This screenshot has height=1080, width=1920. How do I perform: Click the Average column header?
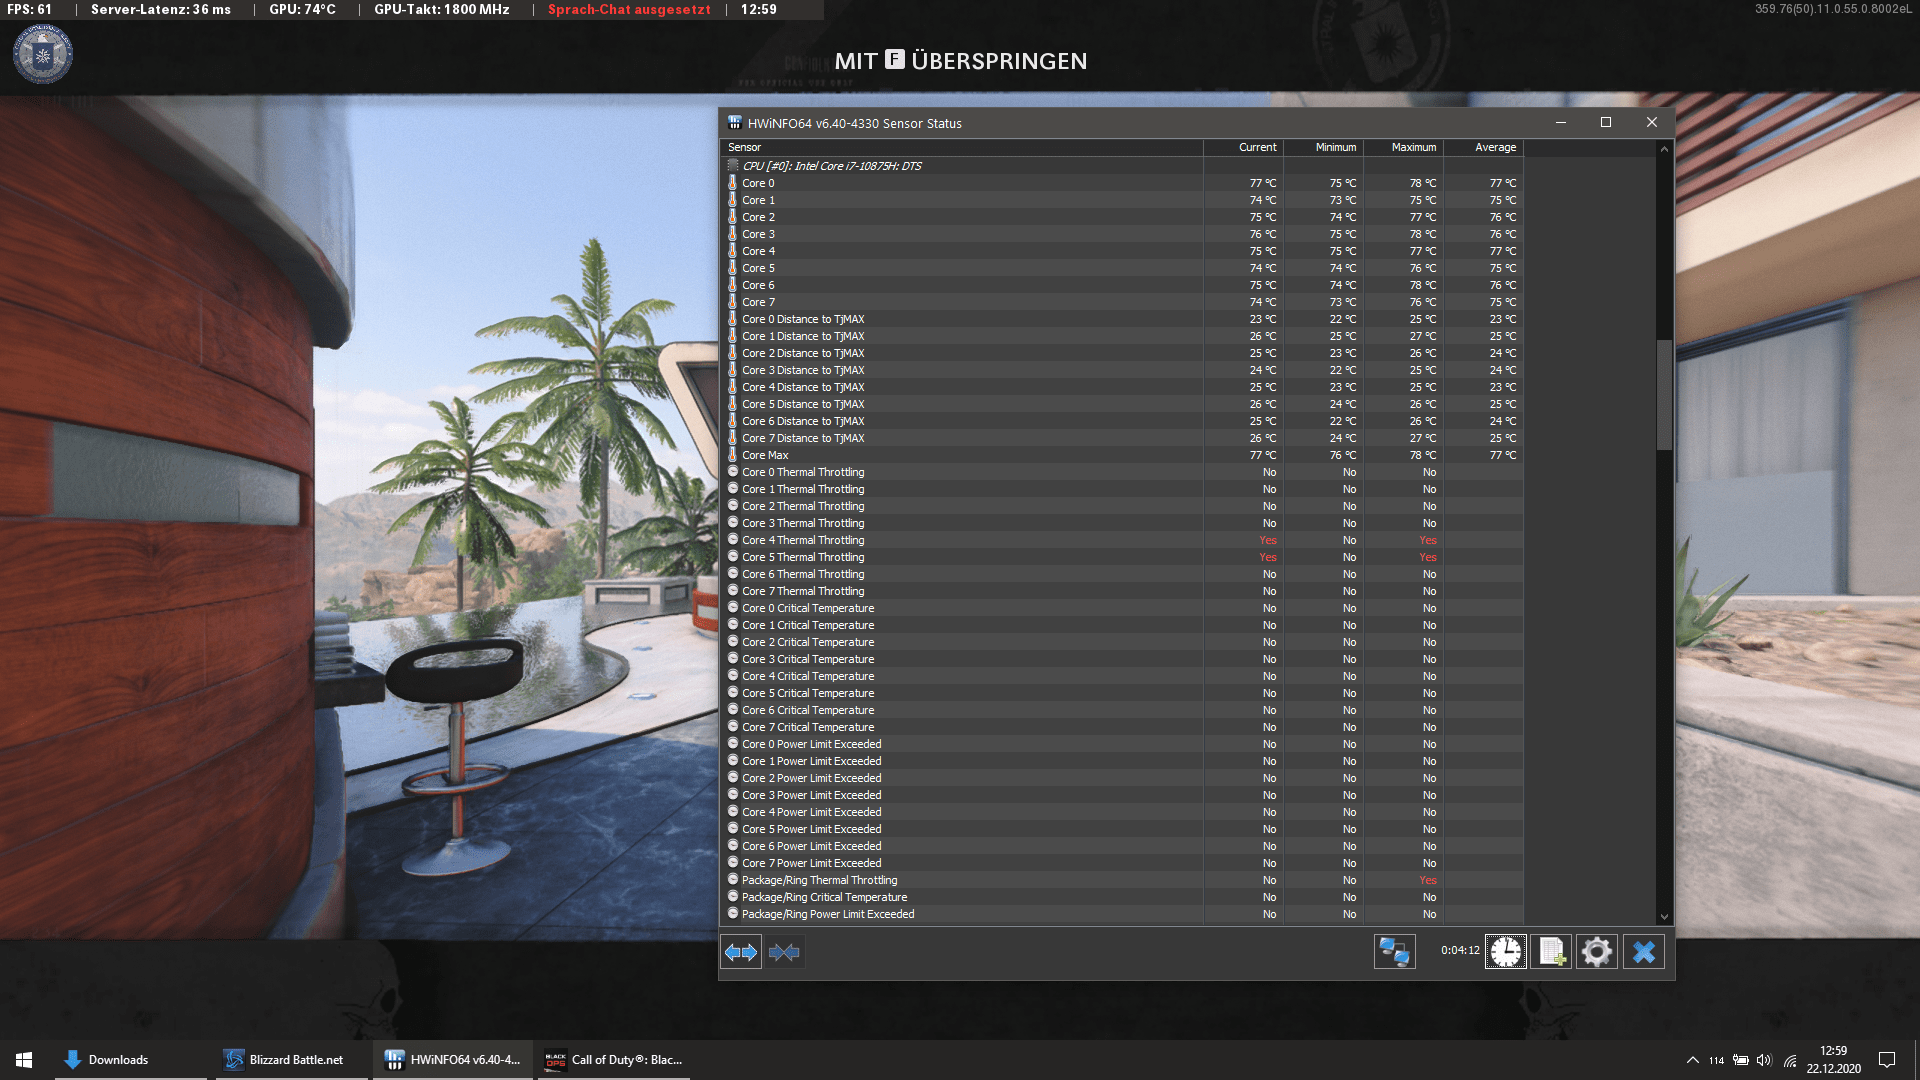click(1484, 147)
